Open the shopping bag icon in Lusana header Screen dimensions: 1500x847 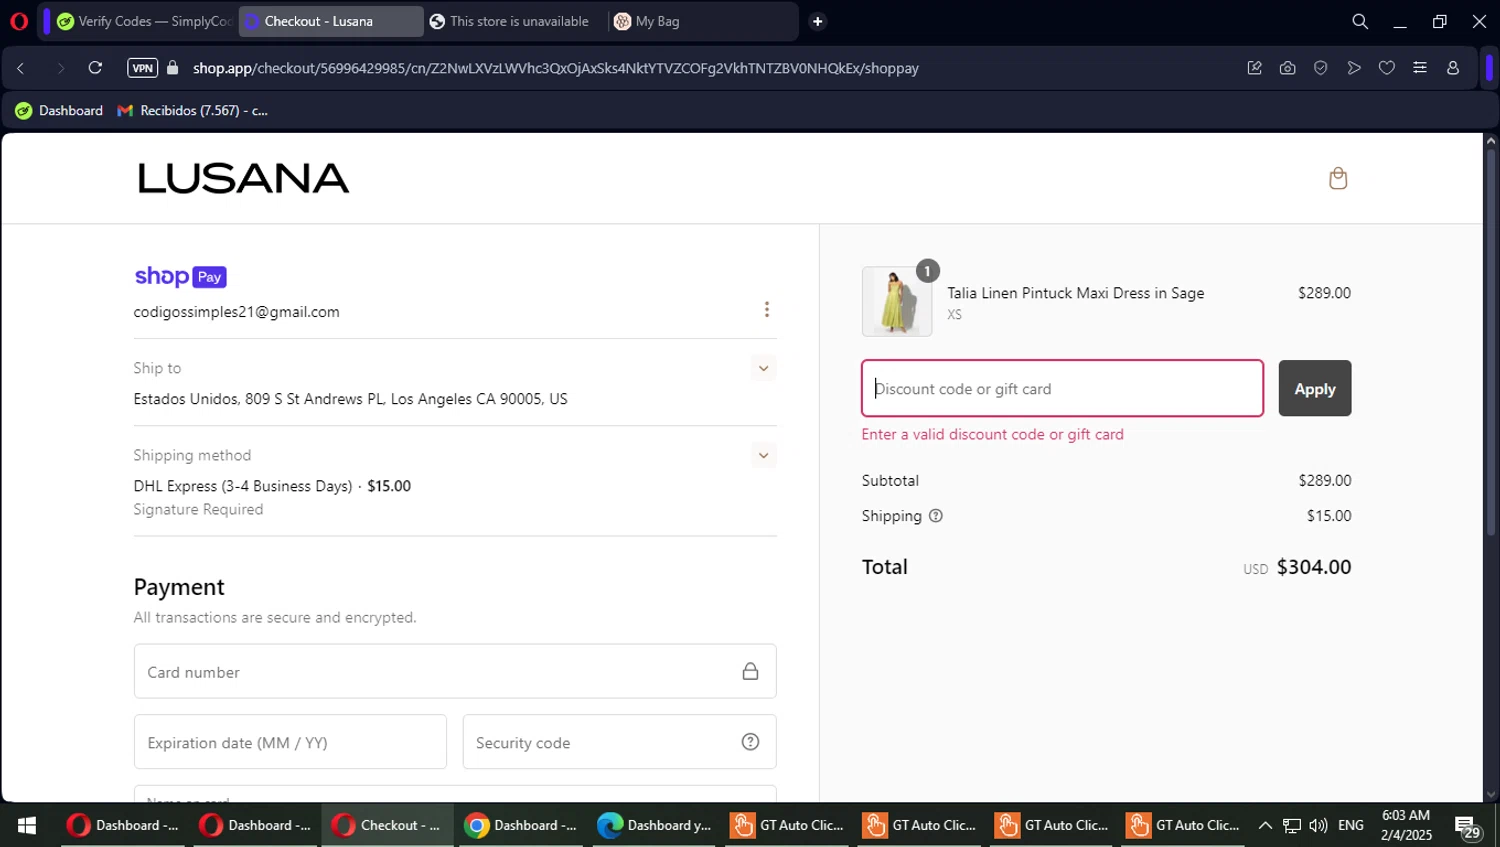pos(1338,179)
